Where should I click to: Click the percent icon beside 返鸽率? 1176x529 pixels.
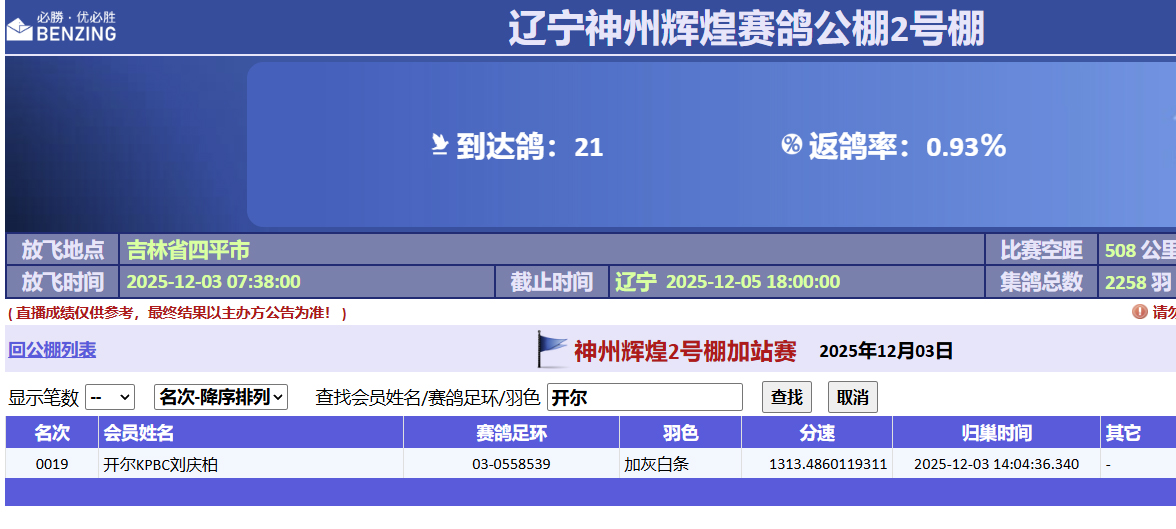coord(791,146)
